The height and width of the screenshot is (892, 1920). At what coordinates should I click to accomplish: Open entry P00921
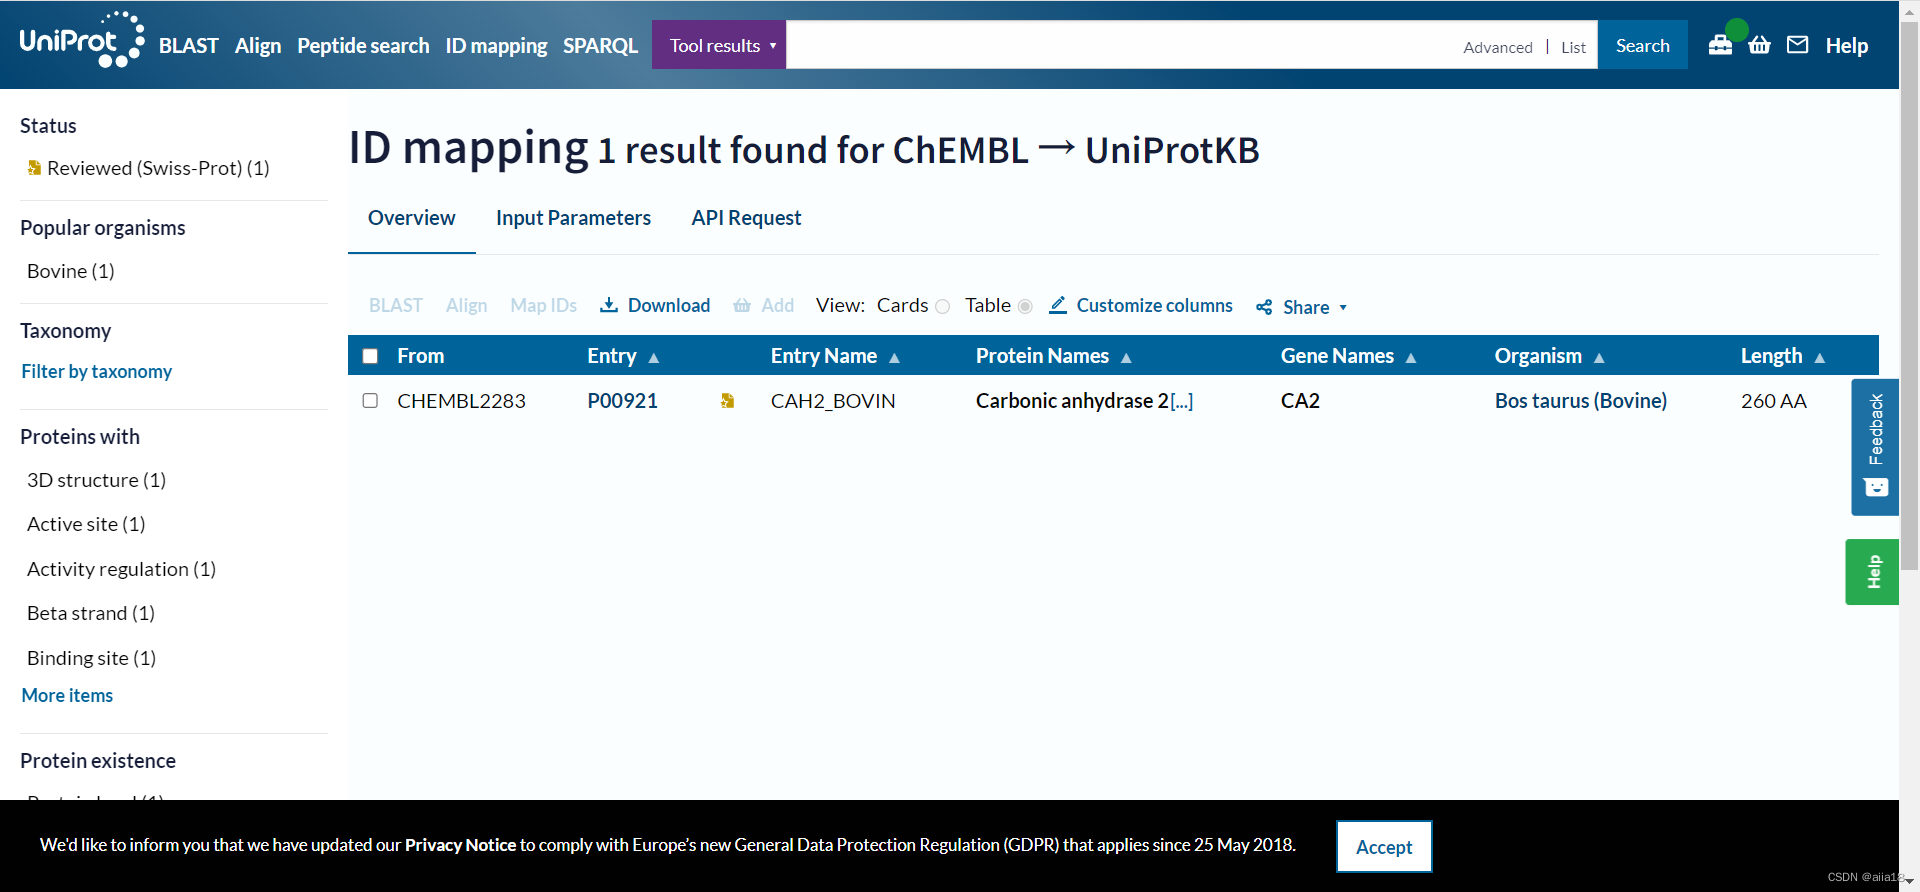tap(622, 401)
